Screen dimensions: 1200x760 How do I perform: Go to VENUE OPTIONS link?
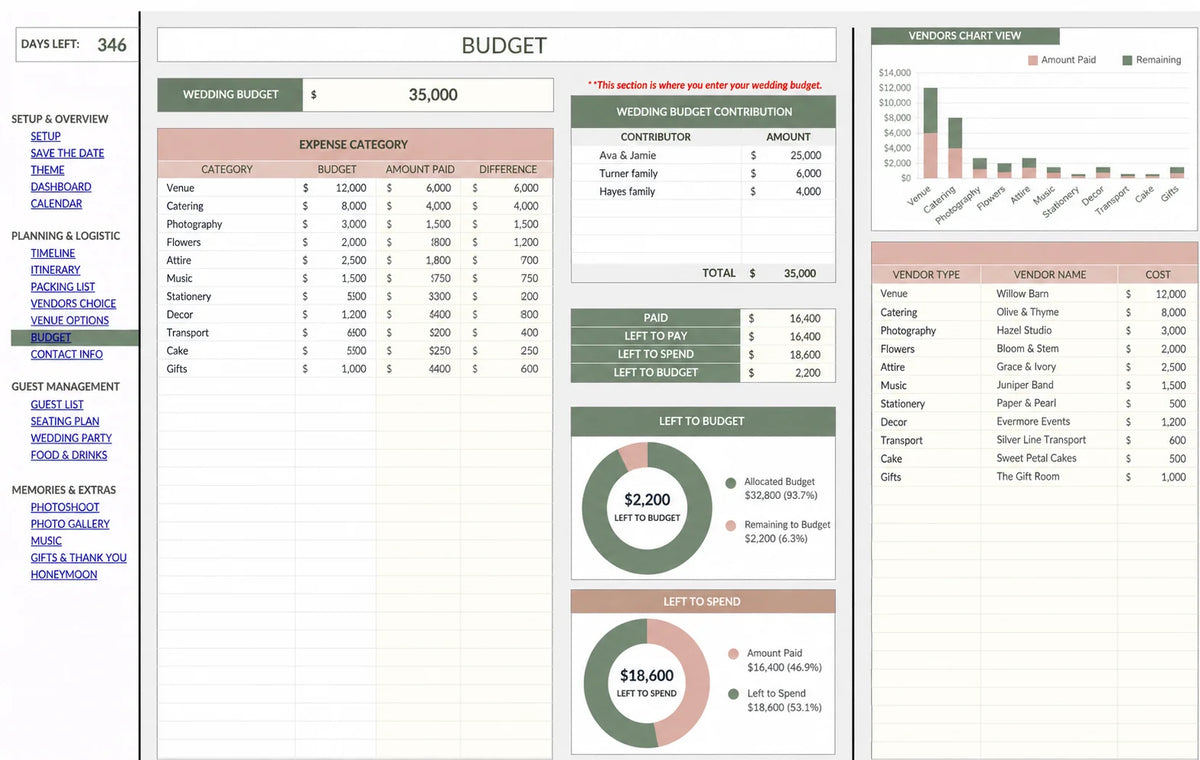pos(69,321)
